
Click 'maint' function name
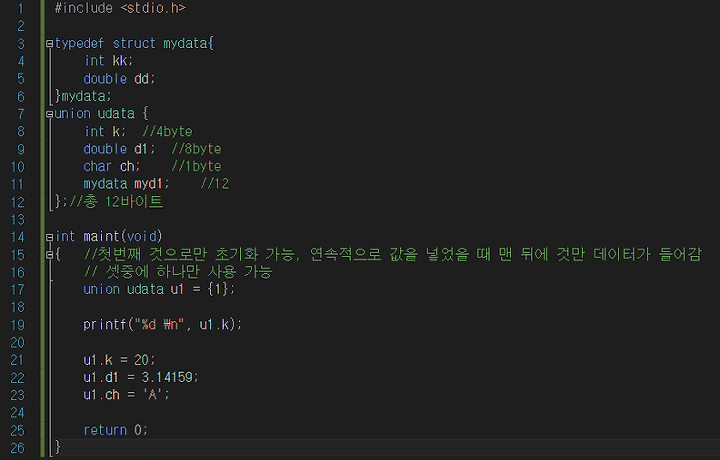click(101, 237)
